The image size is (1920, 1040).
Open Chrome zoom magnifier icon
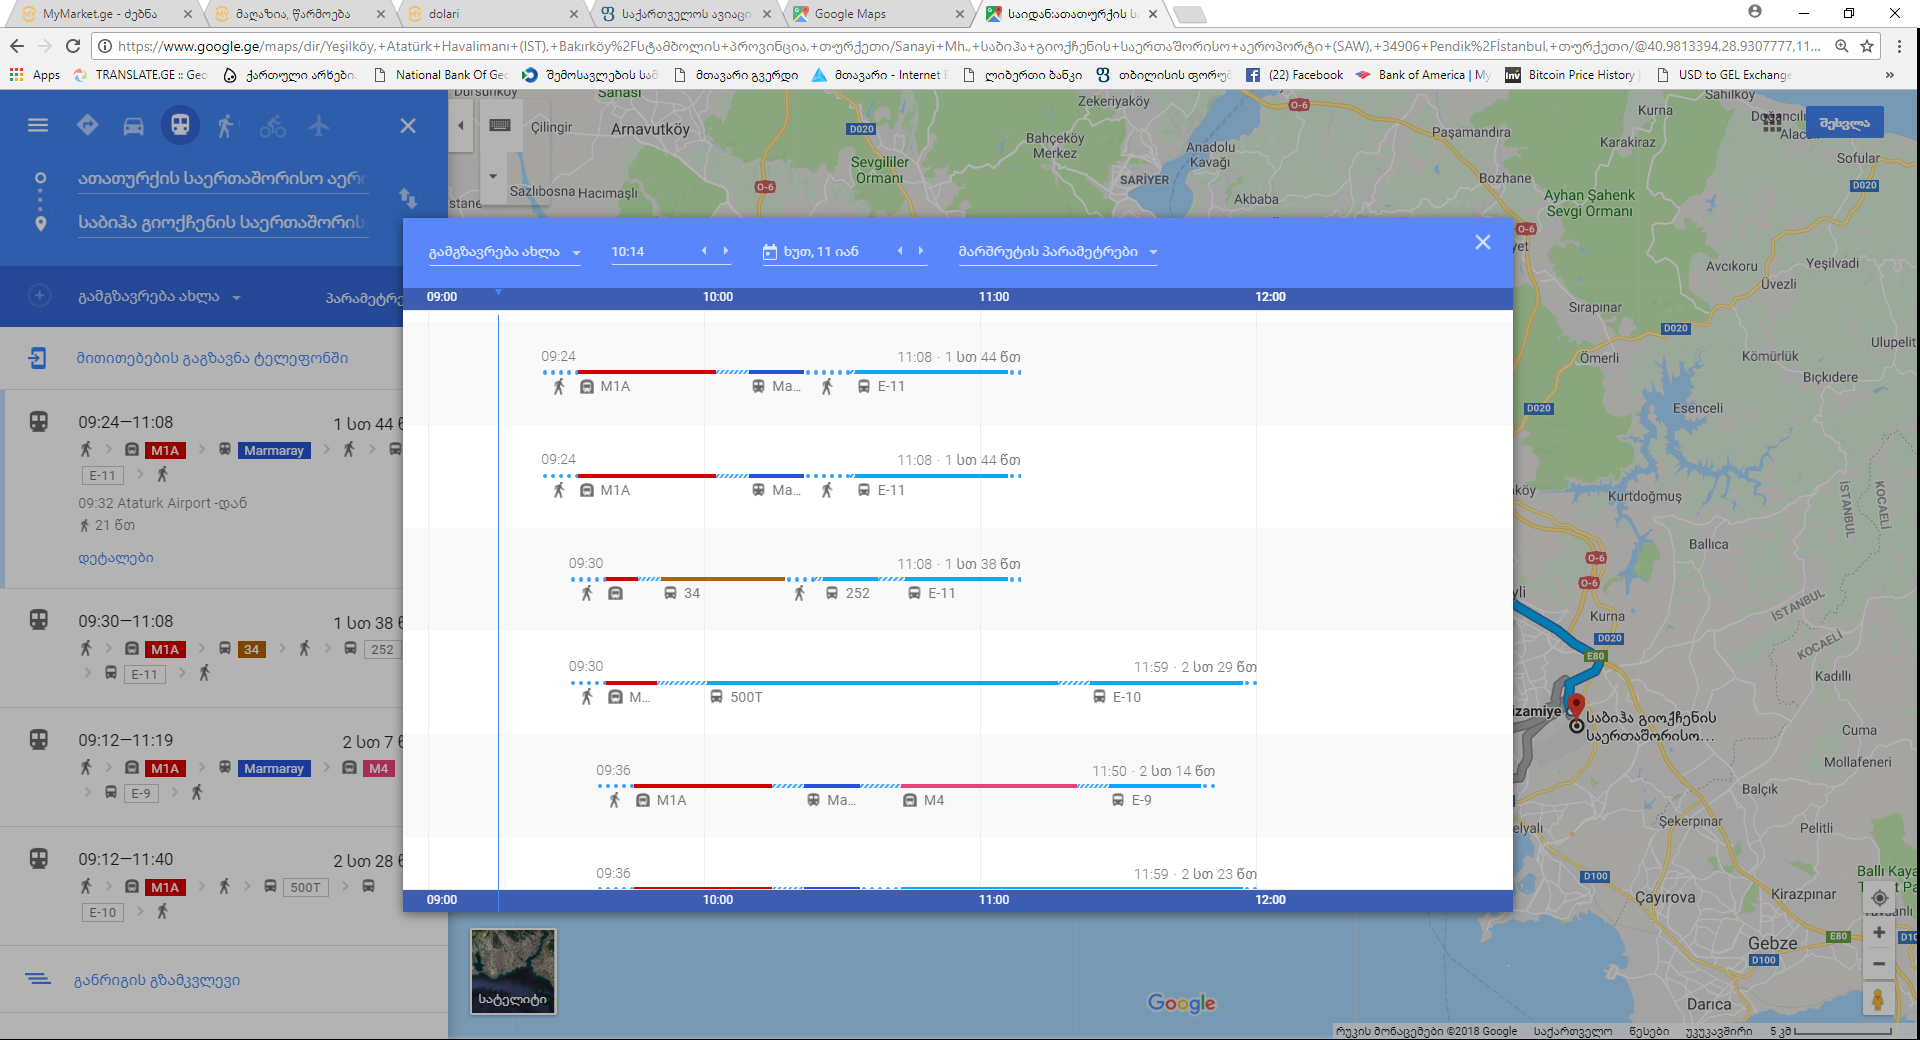pos(1841,46)
